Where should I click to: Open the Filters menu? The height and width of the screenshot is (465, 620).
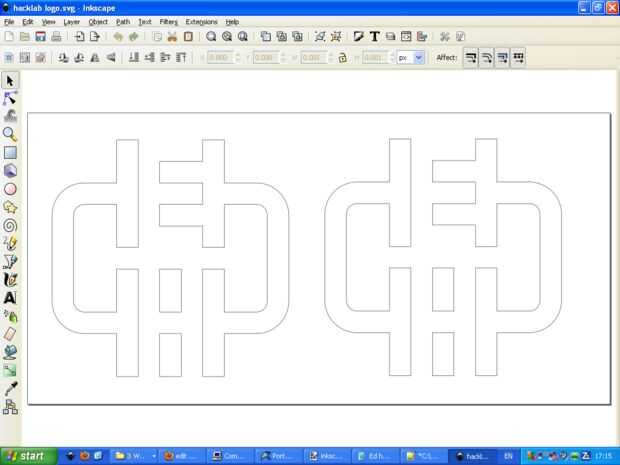[x=169, y=22]
